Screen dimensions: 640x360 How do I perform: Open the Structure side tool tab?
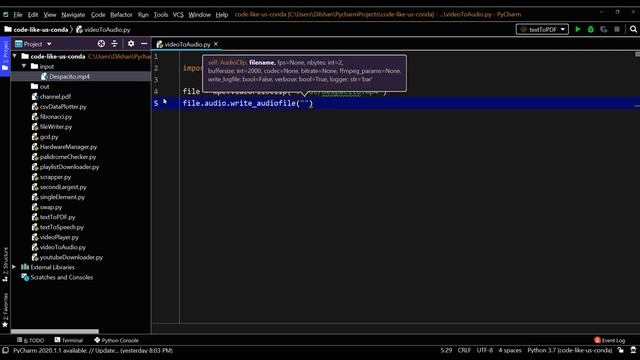pos(5,264)
